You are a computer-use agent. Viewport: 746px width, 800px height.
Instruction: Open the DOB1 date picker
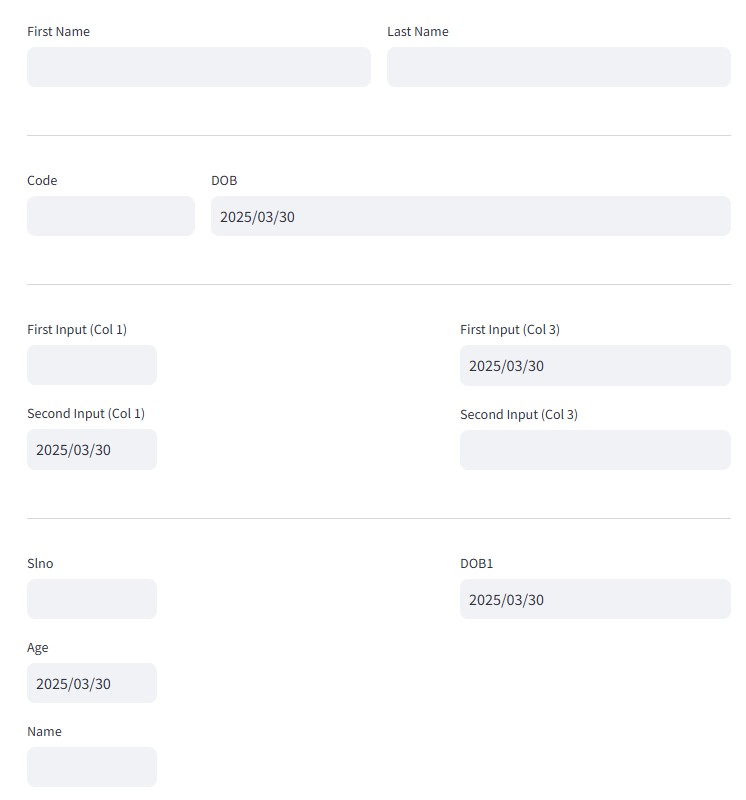pos(594,600)
